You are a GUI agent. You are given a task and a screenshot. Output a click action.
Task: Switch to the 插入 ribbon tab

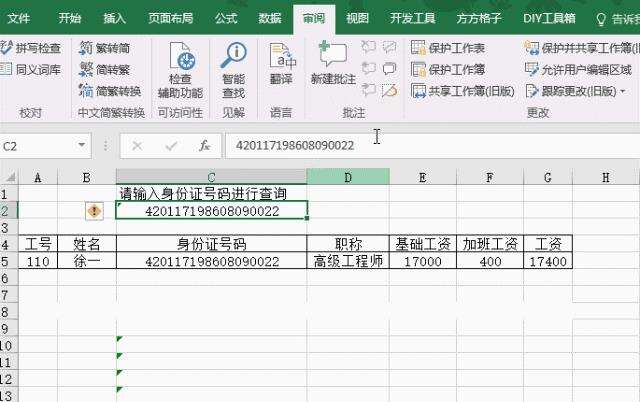tap(114, 18)
